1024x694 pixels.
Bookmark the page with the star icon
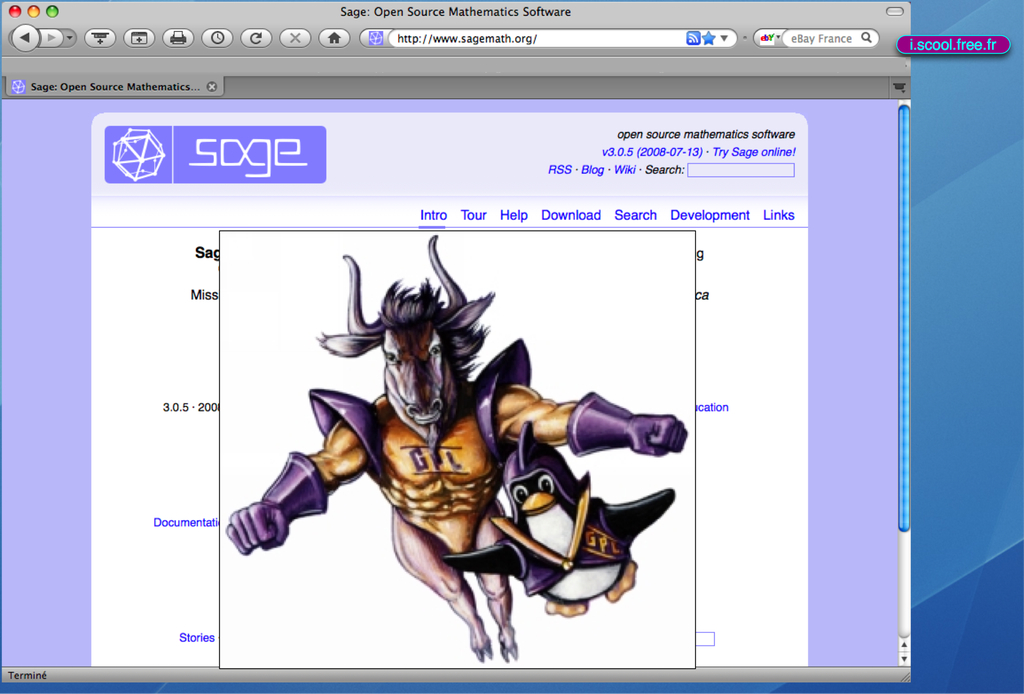tap(709, 39)
